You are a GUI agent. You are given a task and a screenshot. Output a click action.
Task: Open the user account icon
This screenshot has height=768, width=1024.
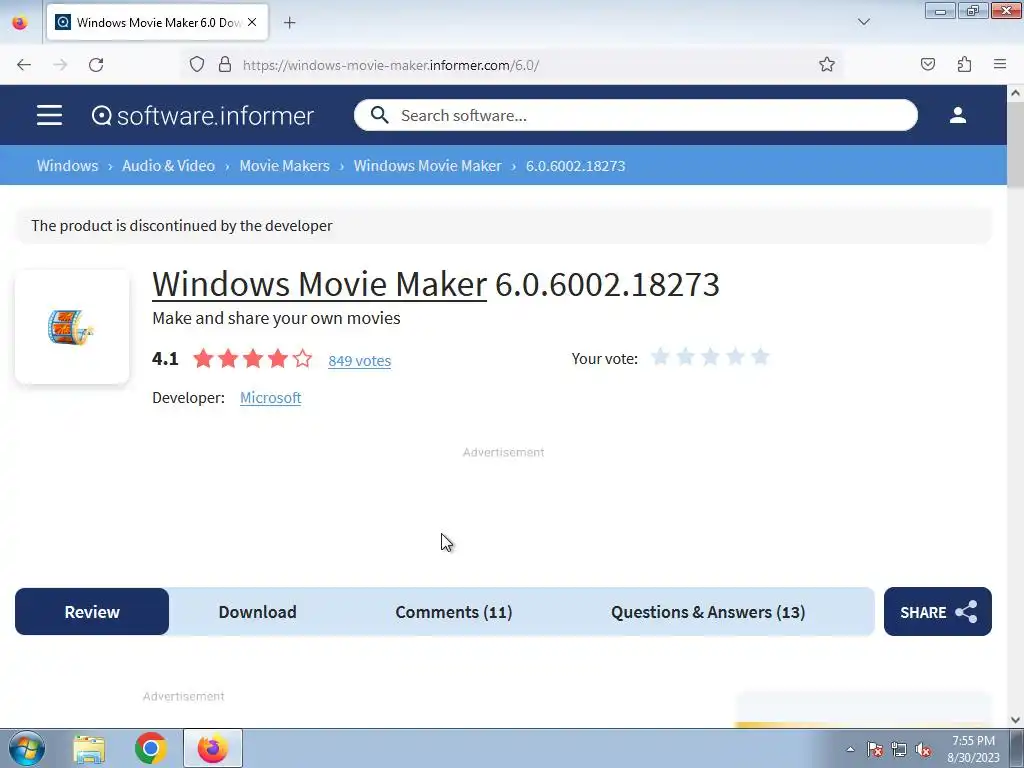(957, 115)
